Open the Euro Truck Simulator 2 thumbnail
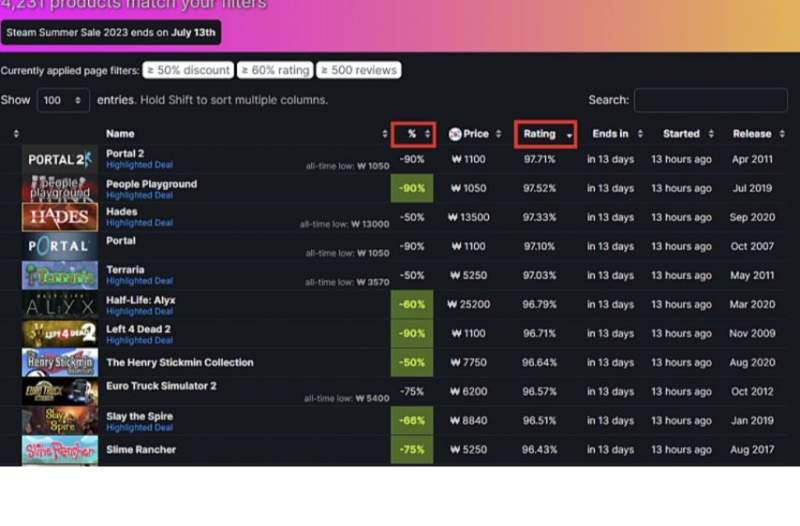Screen dimensions: 800x526 click(60, 392)
